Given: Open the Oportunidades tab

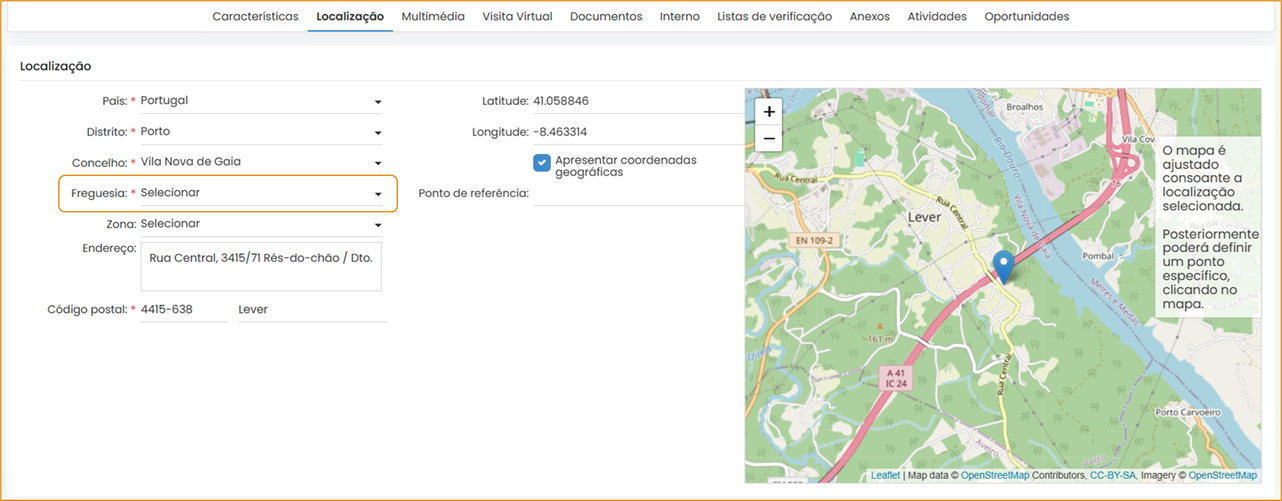Looking at the screenshot, I should (x=1026, y=17).
